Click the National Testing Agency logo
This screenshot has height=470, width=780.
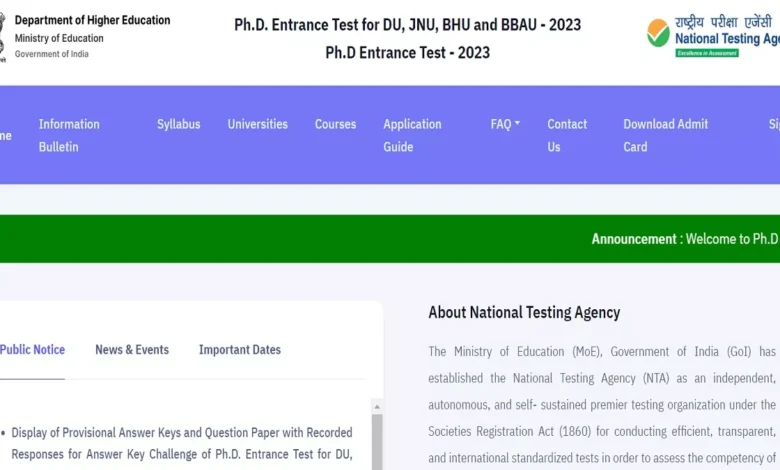click(712, 36)
